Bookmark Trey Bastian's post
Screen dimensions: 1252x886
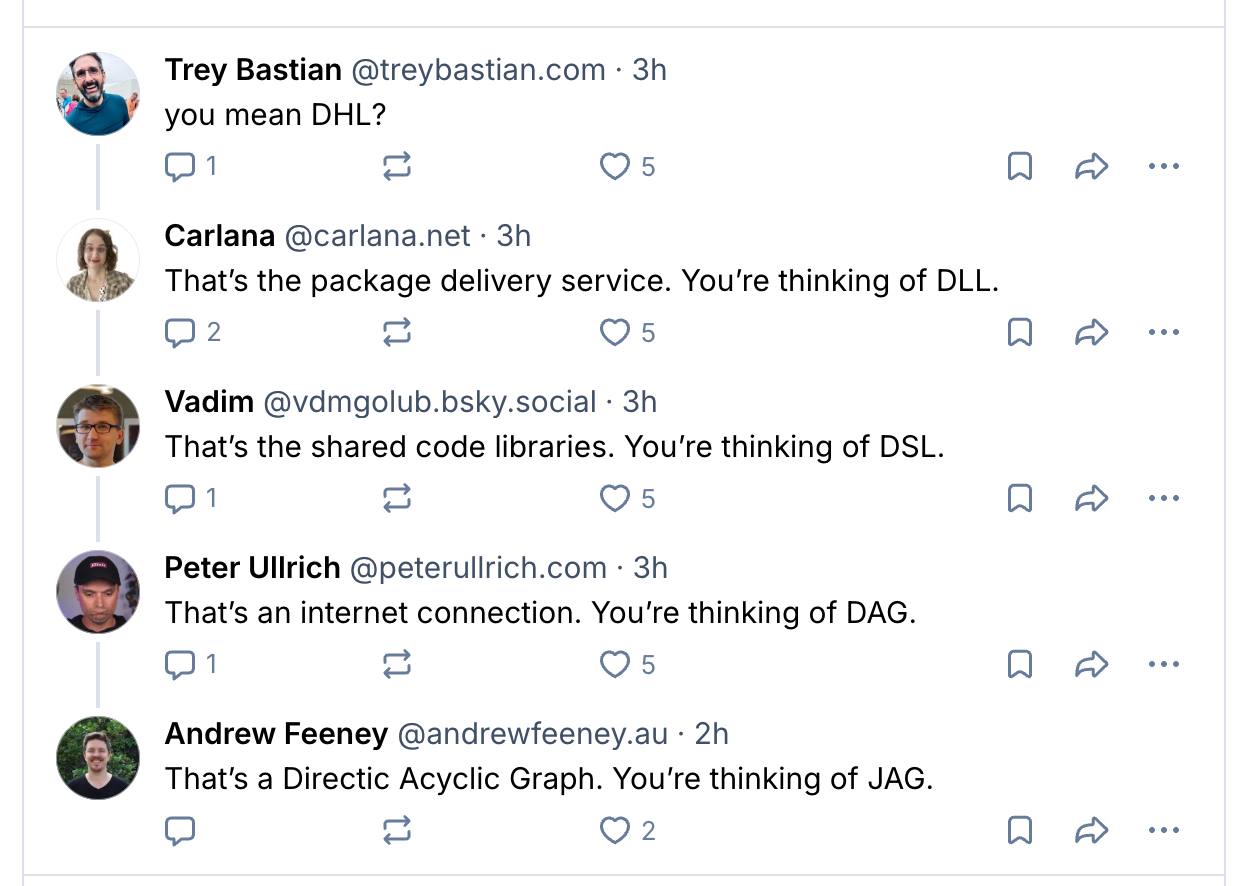tap(1019, 166)
